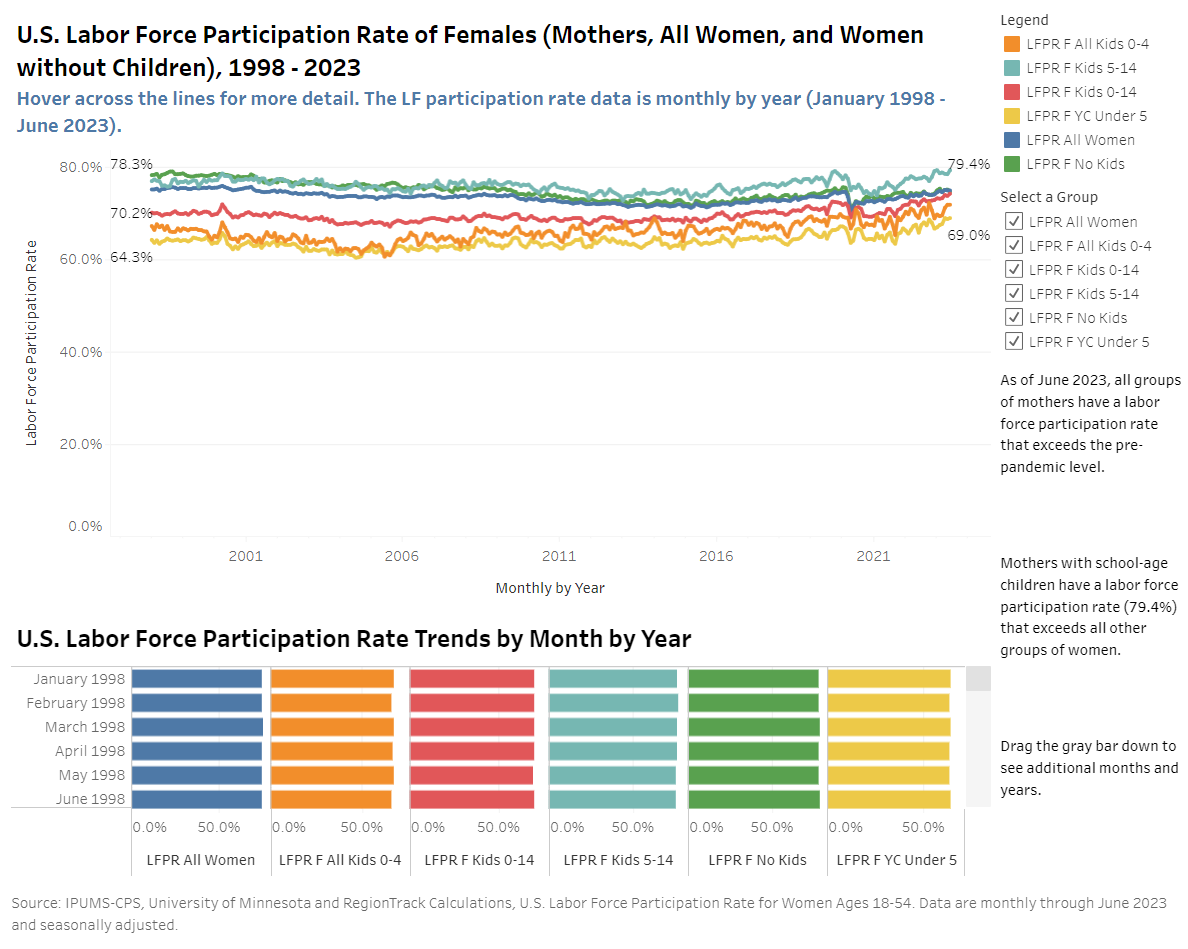Select the June 1998 green No Kids bar
This screenshot has height=949, width=1188.
point(754,799)
